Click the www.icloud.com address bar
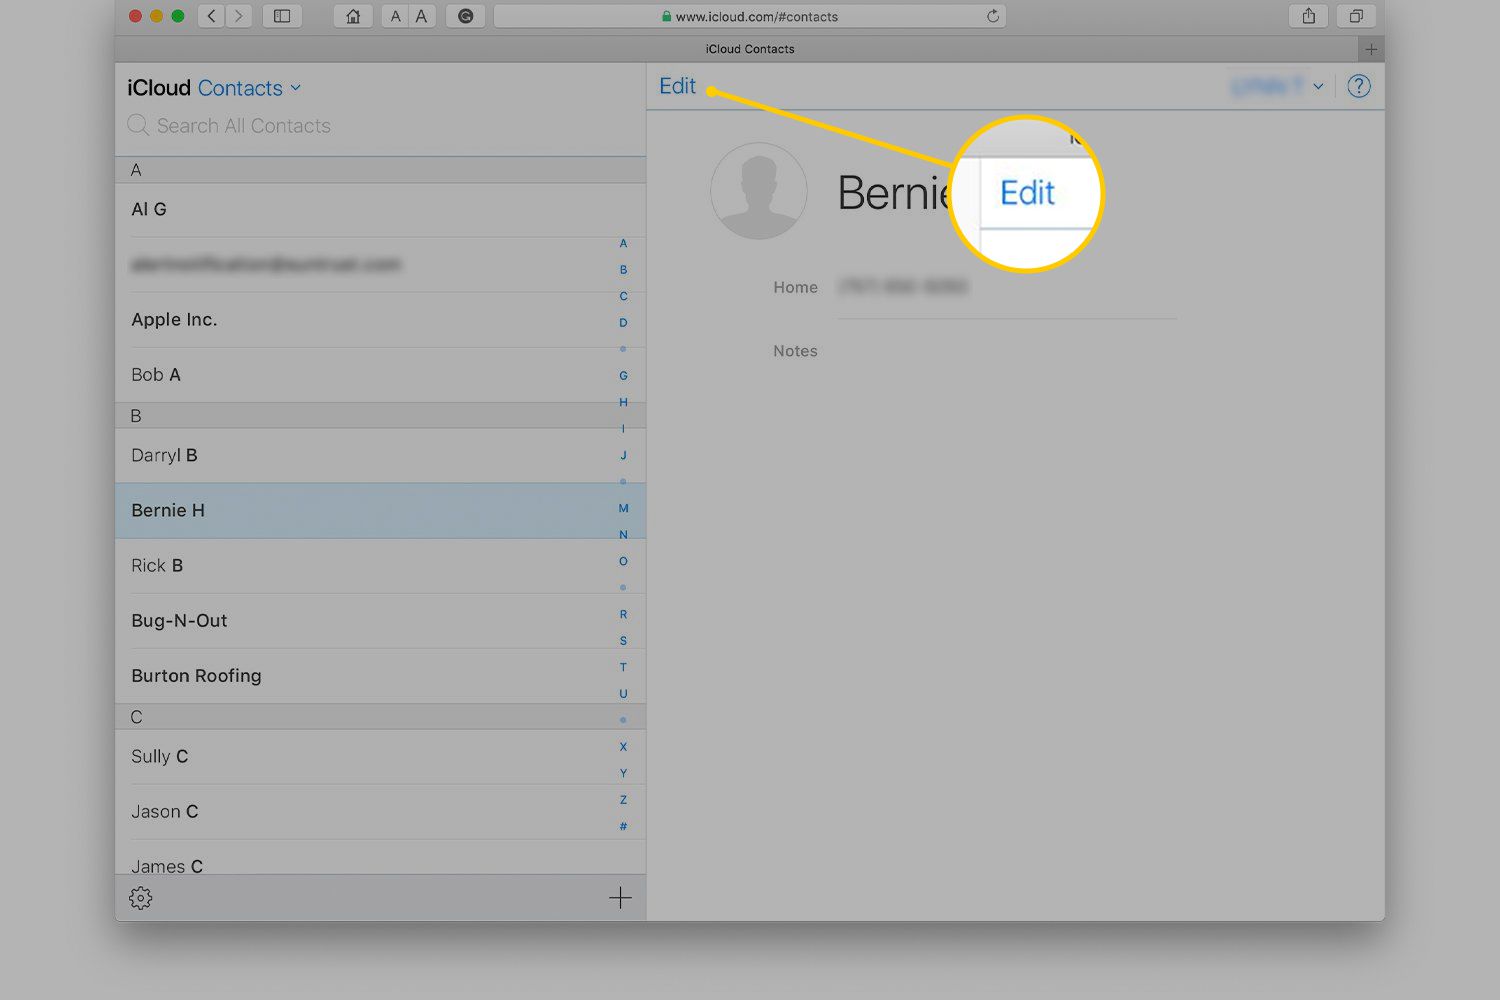 [x=750, y=16]
